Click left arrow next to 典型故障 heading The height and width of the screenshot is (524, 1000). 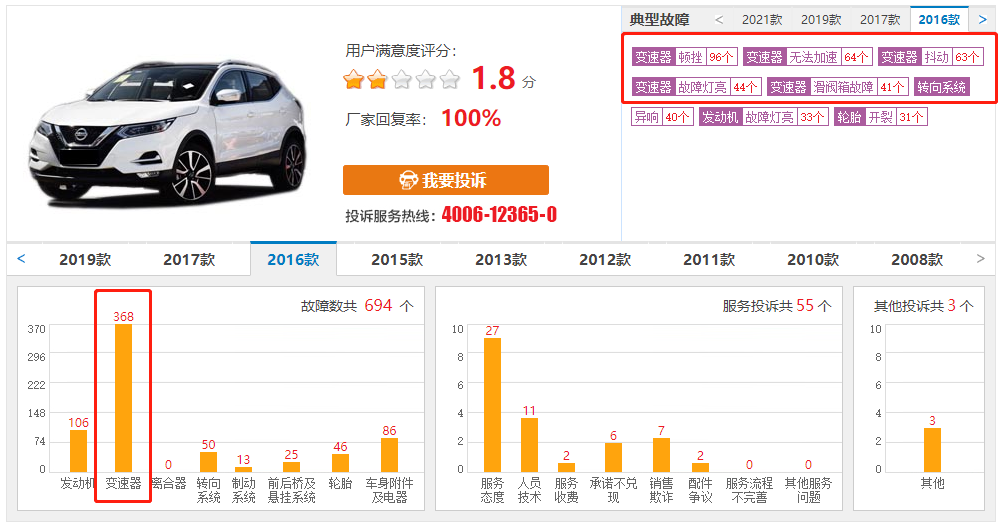pyautogui.click(x=718, y=19)
